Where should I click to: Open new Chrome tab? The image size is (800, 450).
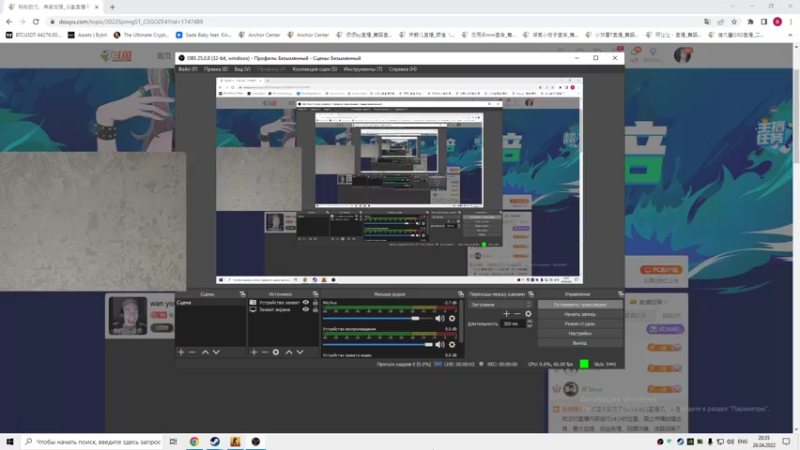click(x=112, y=7)
